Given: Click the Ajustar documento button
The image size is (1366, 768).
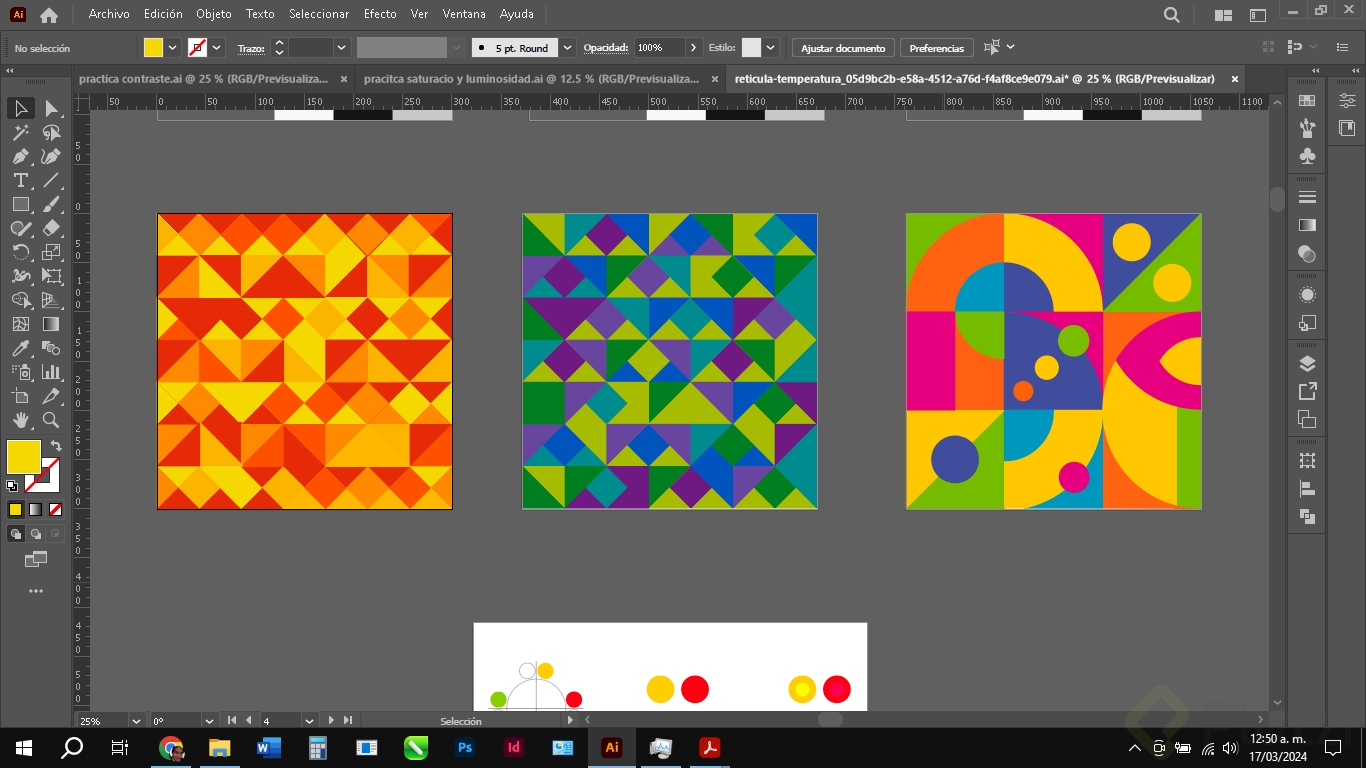Looking at the screenshot, I should [843, 48].
